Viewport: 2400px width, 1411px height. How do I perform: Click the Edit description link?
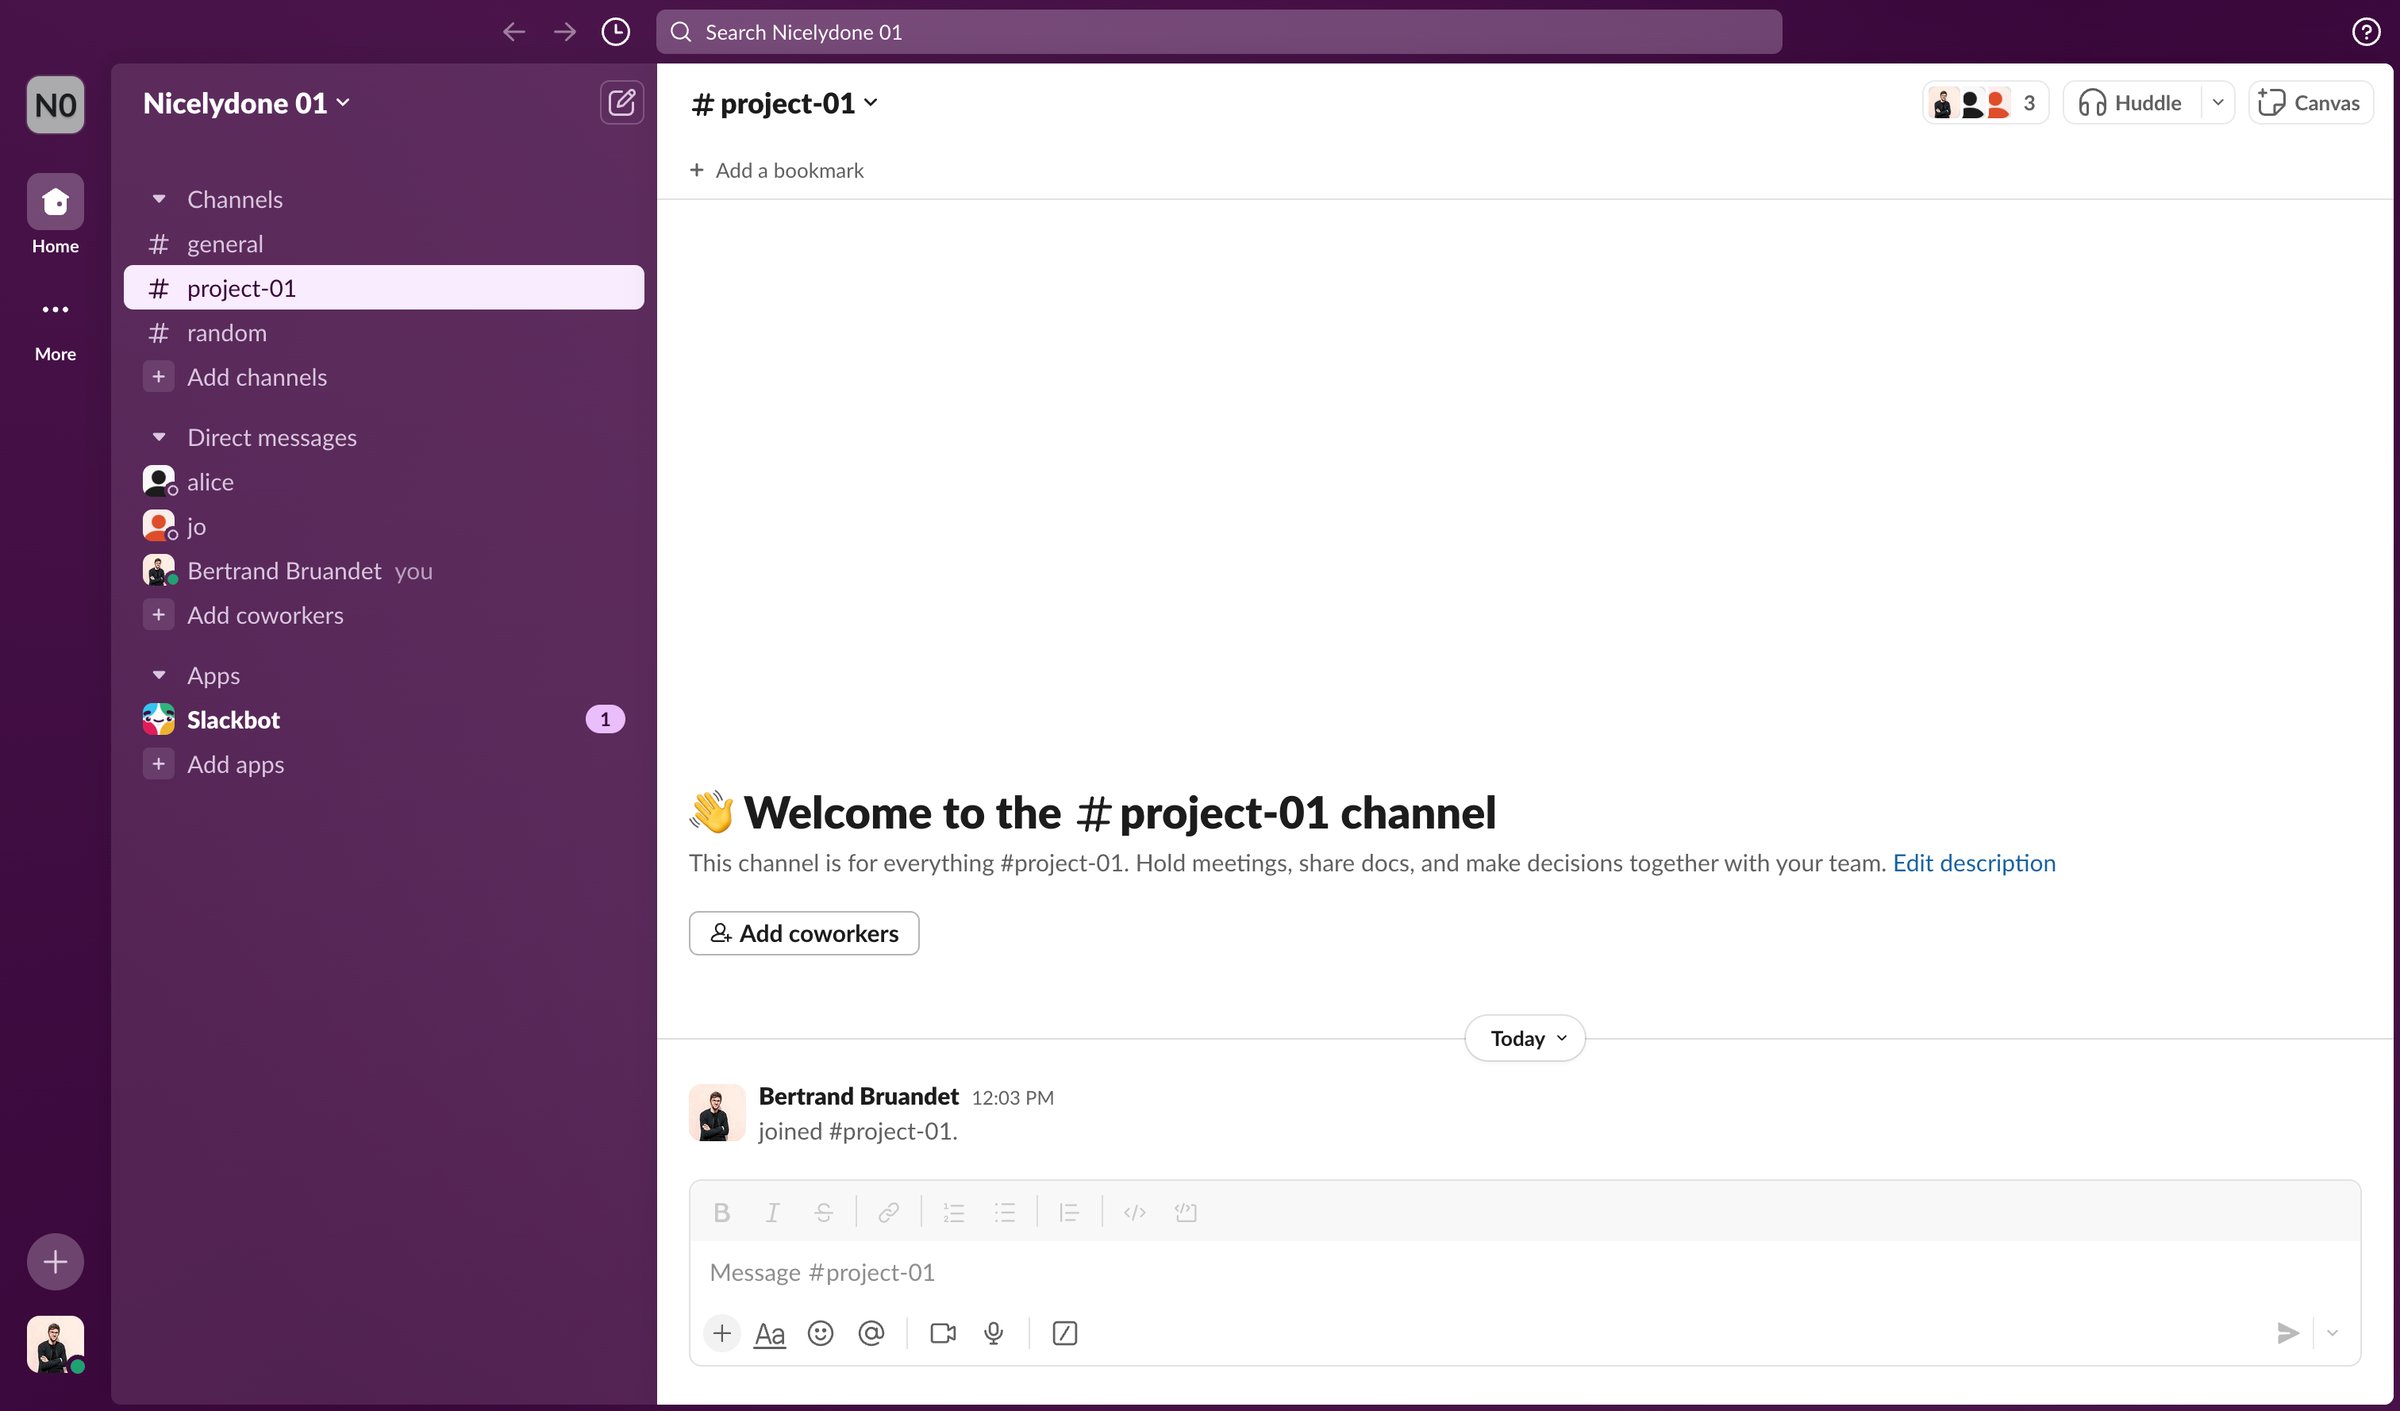pos(1974,863)
